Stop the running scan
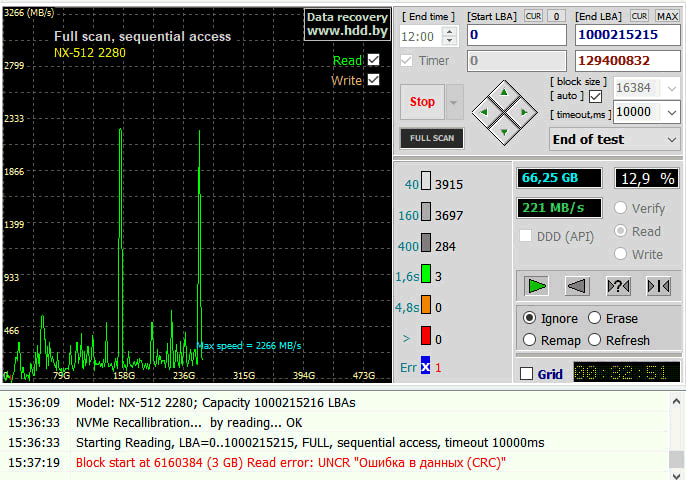This screenshot has width=686, height=480. [422, 102]
